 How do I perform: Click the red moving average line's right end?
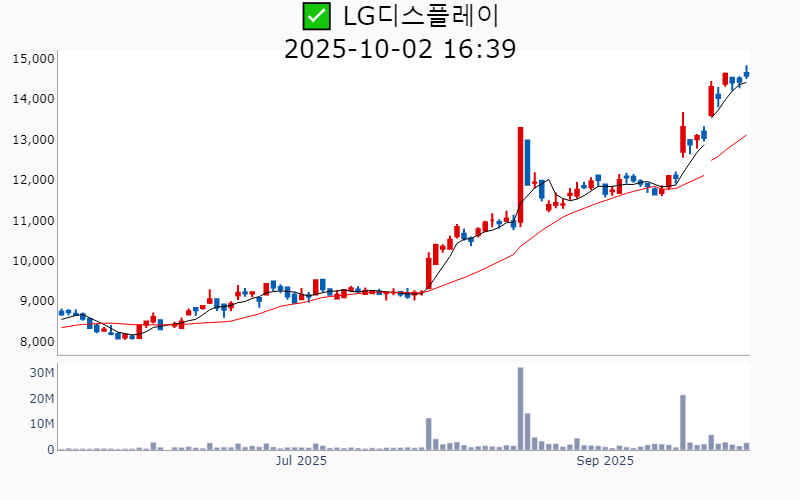(745, 135)
